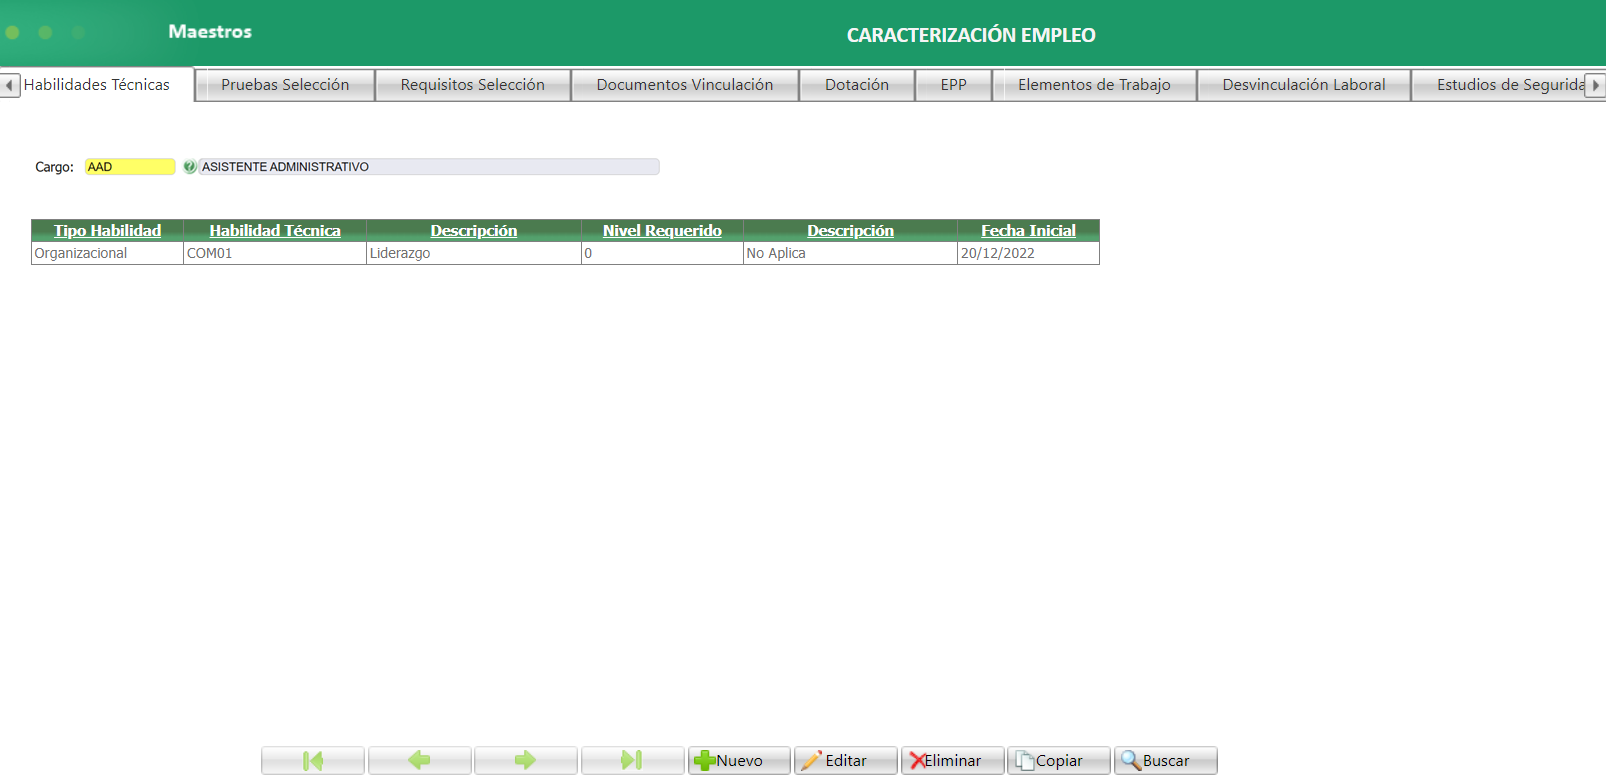
Task: Go to previous record green arrow
Action: point(419,760)
